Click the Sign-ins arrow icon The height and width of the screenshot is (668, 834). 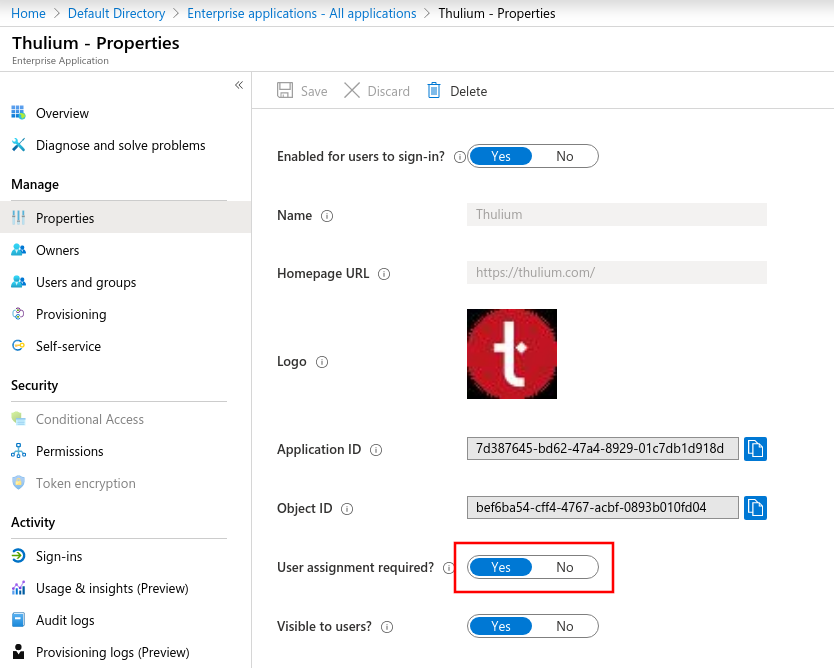(x=18, y=556)
